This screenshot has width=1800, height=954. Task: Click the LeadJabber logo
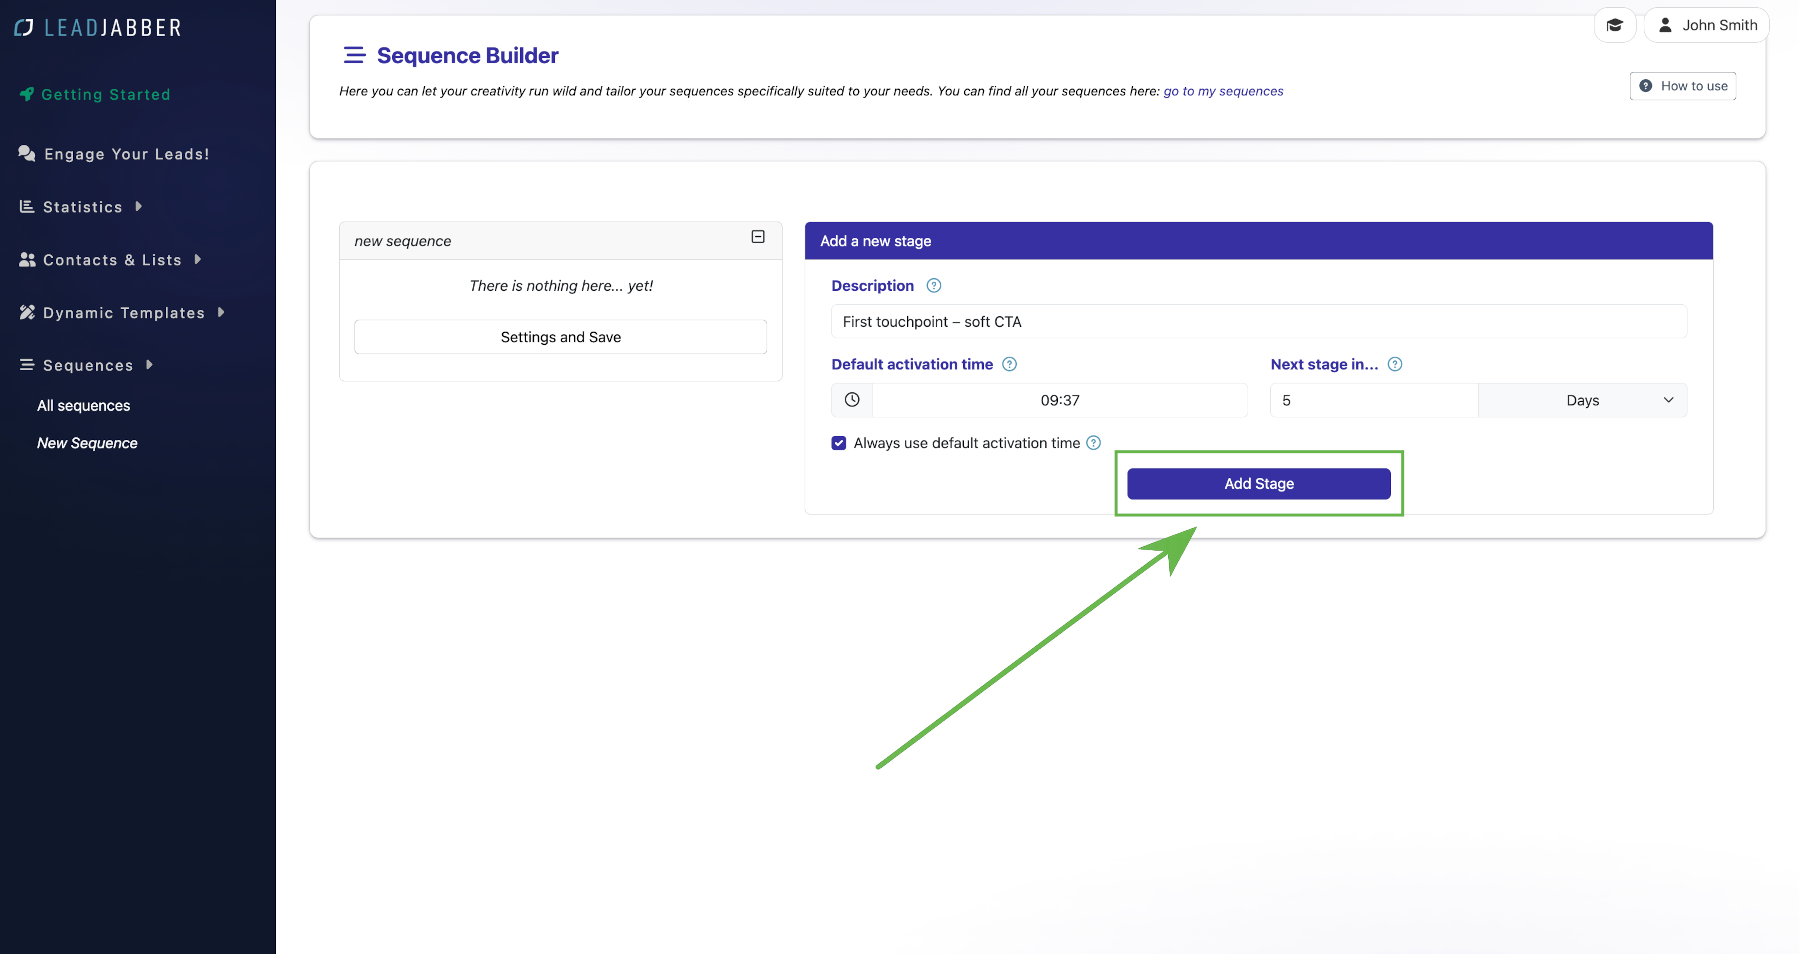98,28
